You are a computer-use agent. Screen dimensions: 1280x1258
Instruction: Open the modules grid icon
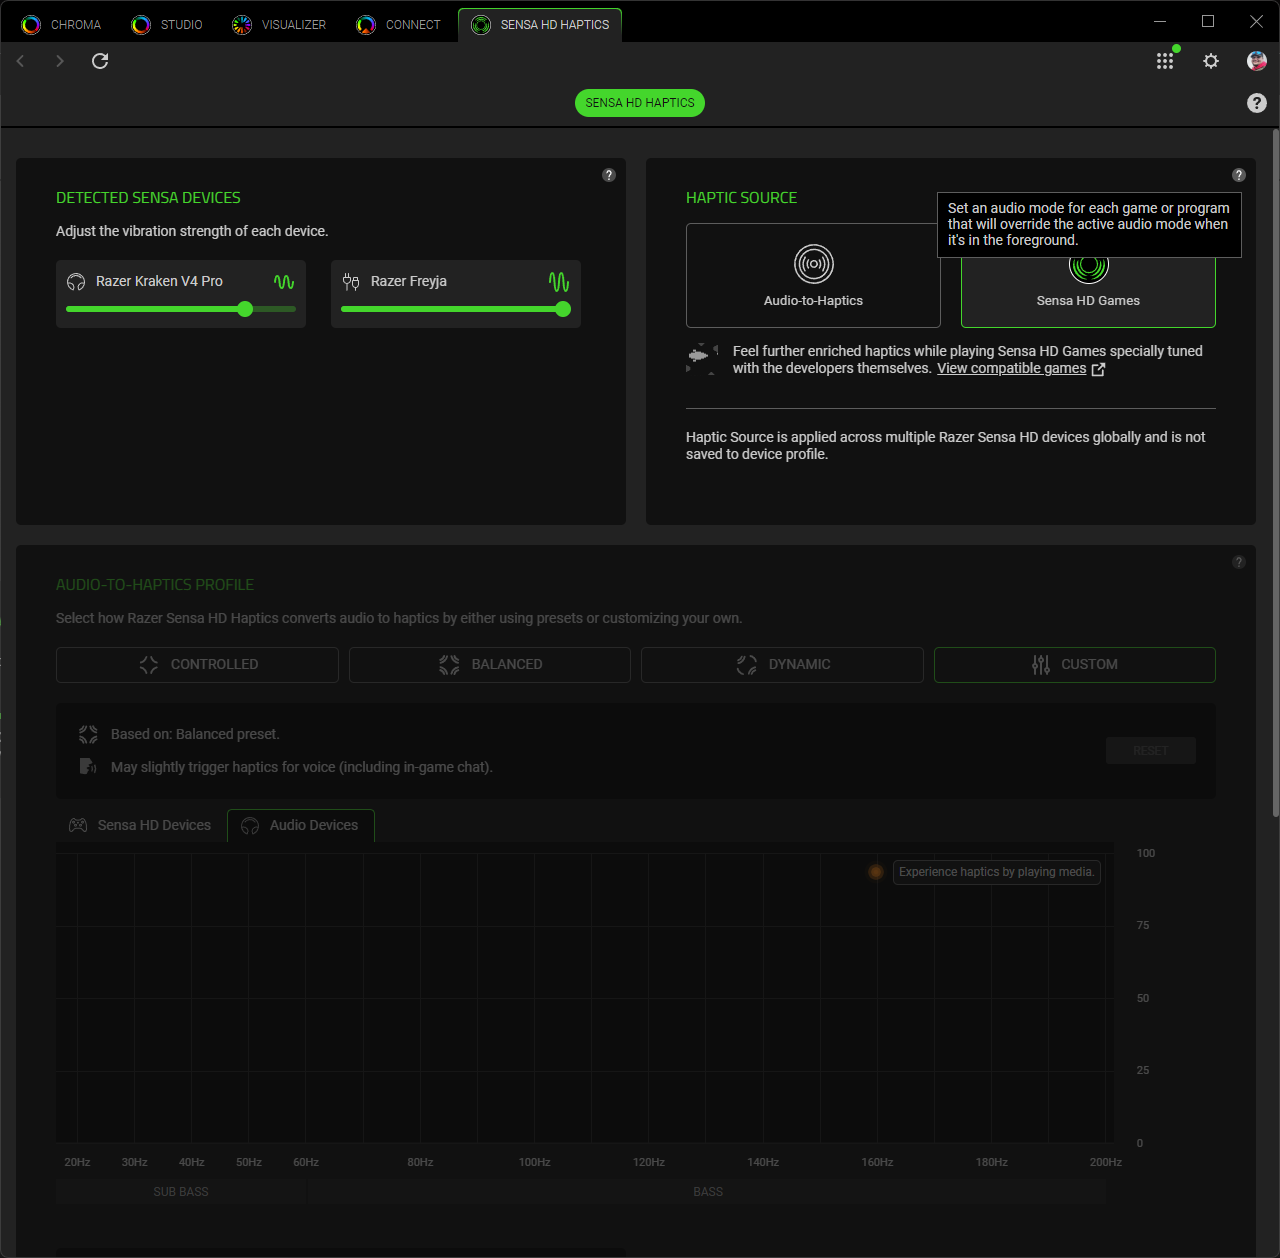pos(1165,61)
